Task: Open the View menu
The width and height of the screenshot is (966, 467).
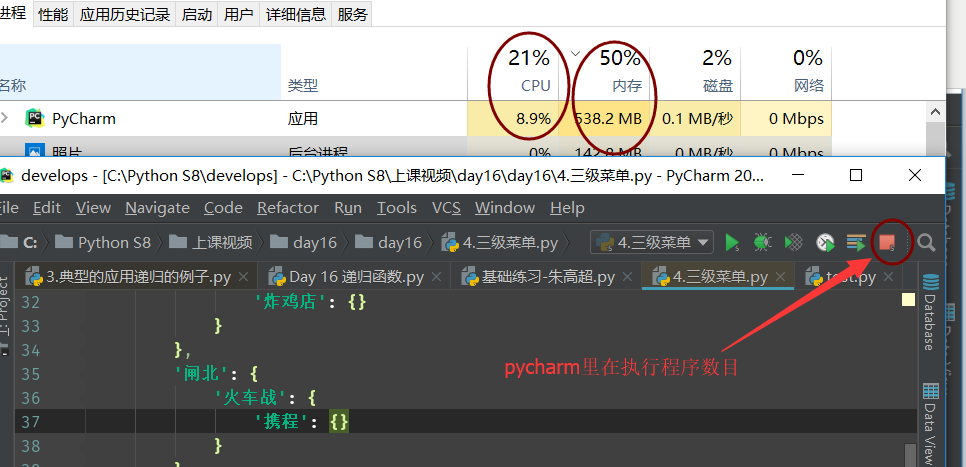Action: (94, 208)
